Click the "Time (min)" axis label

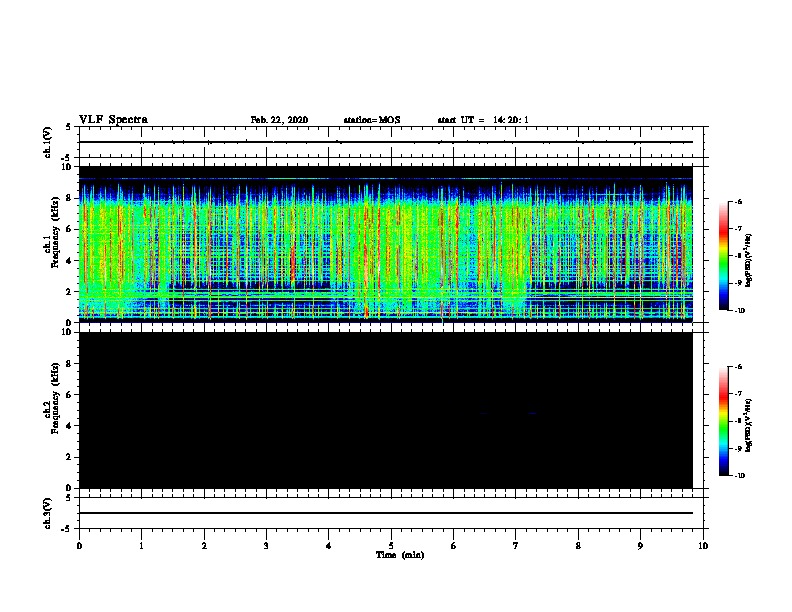pyautogui.click(x=400, y=555)
